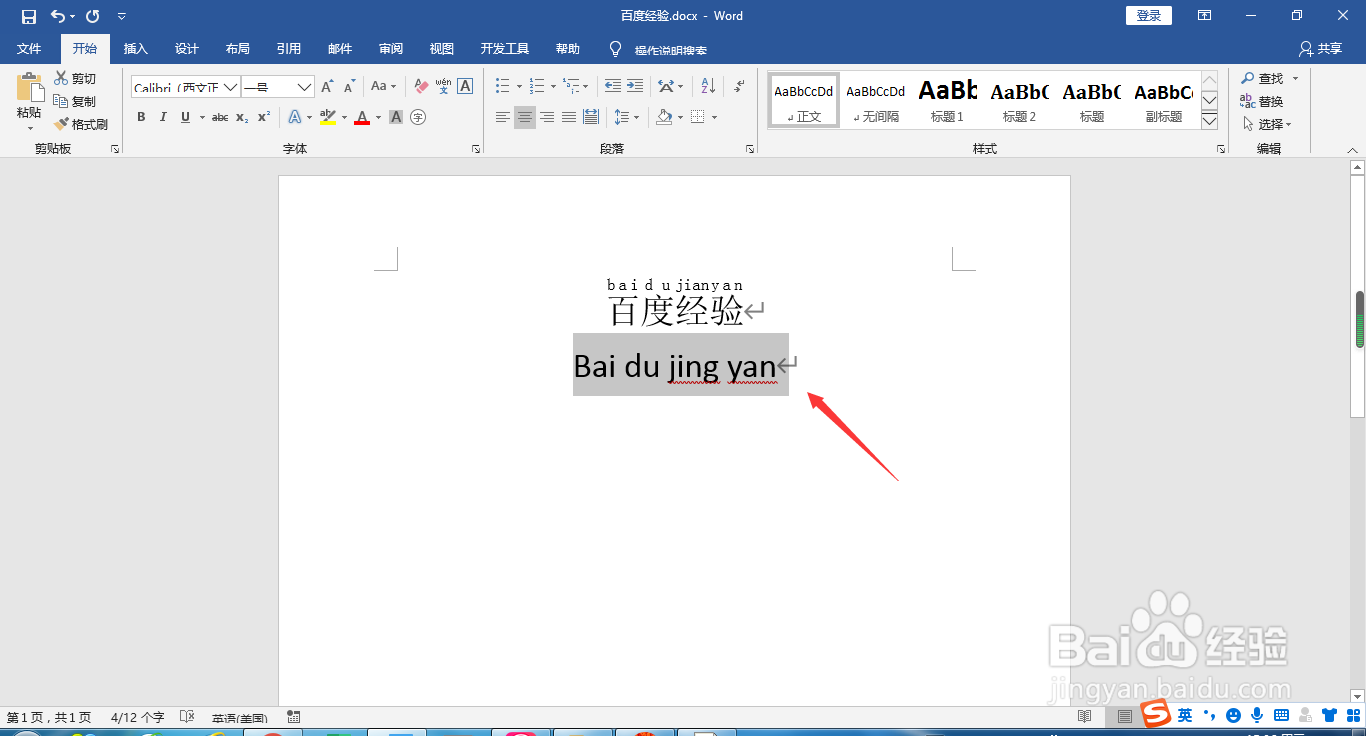Decrease font size with small A icon
The height and width of the screenshot is (736, 1366).
click(349, 87)
